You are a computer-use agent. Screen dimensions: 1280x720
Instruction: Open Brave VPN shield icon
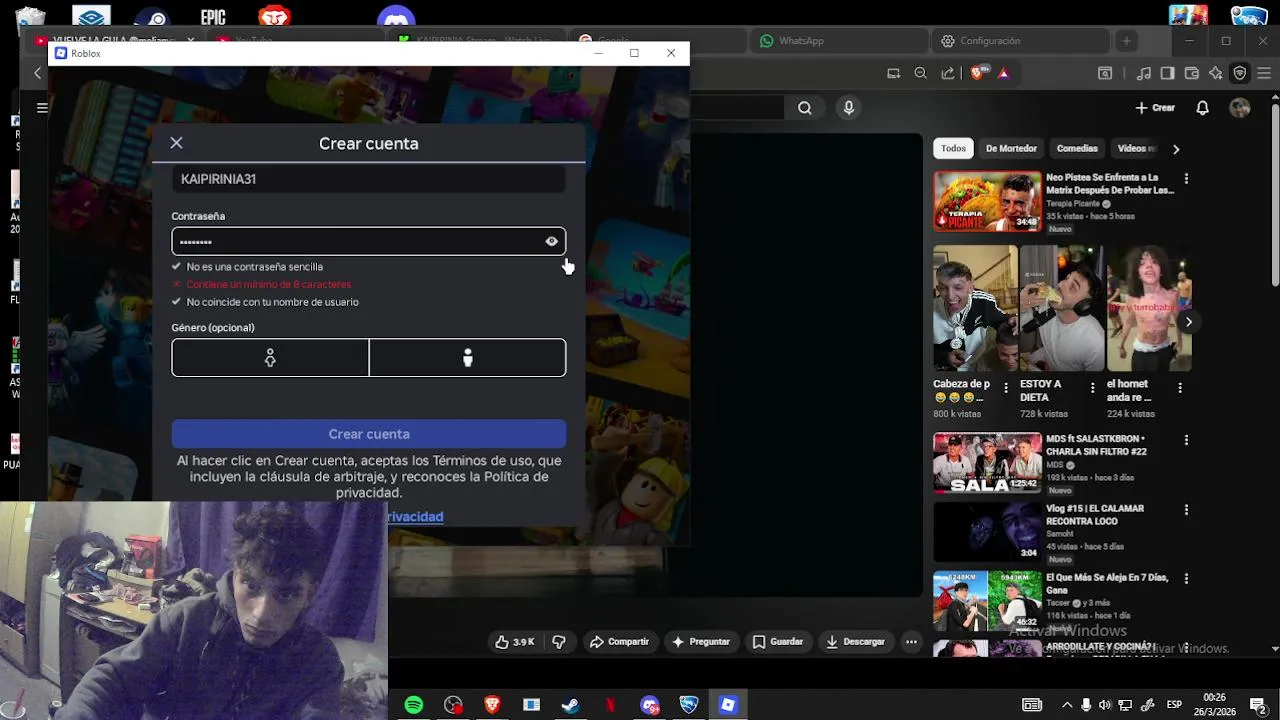(1240, 73)
